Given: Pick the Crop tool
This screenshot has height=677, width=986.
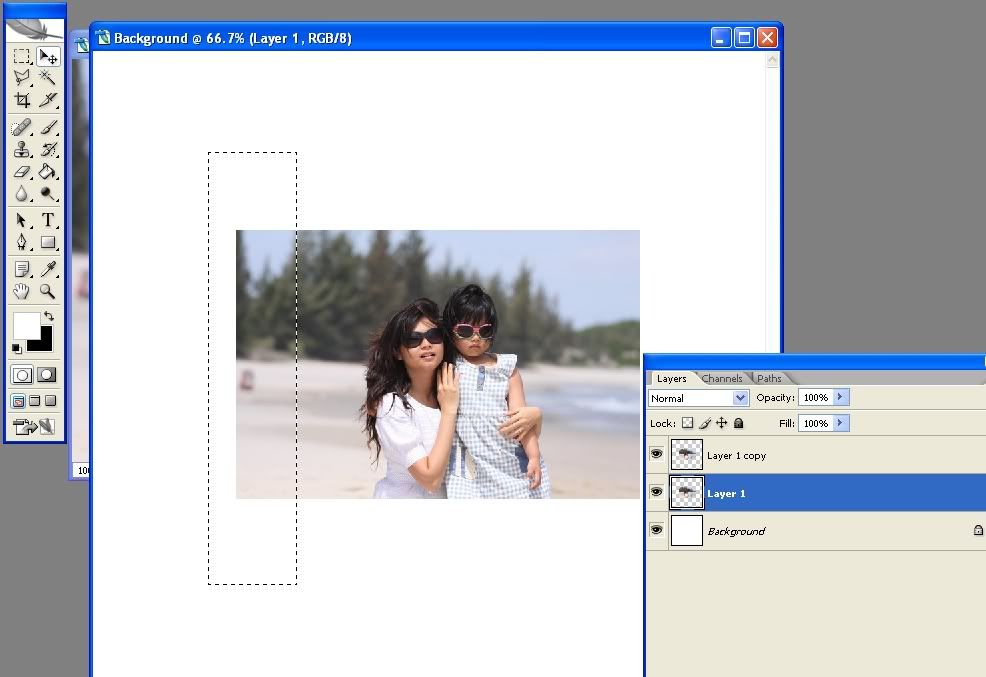Looking at the screenshot, I should point(22,100).
